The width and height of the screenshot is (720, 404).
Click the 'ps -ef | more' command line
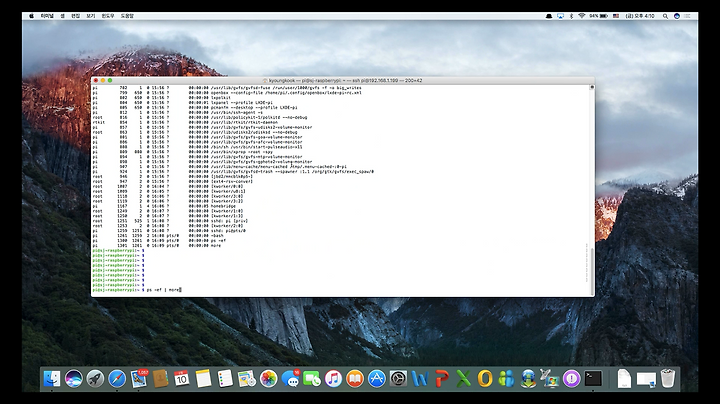click(136, 290)
